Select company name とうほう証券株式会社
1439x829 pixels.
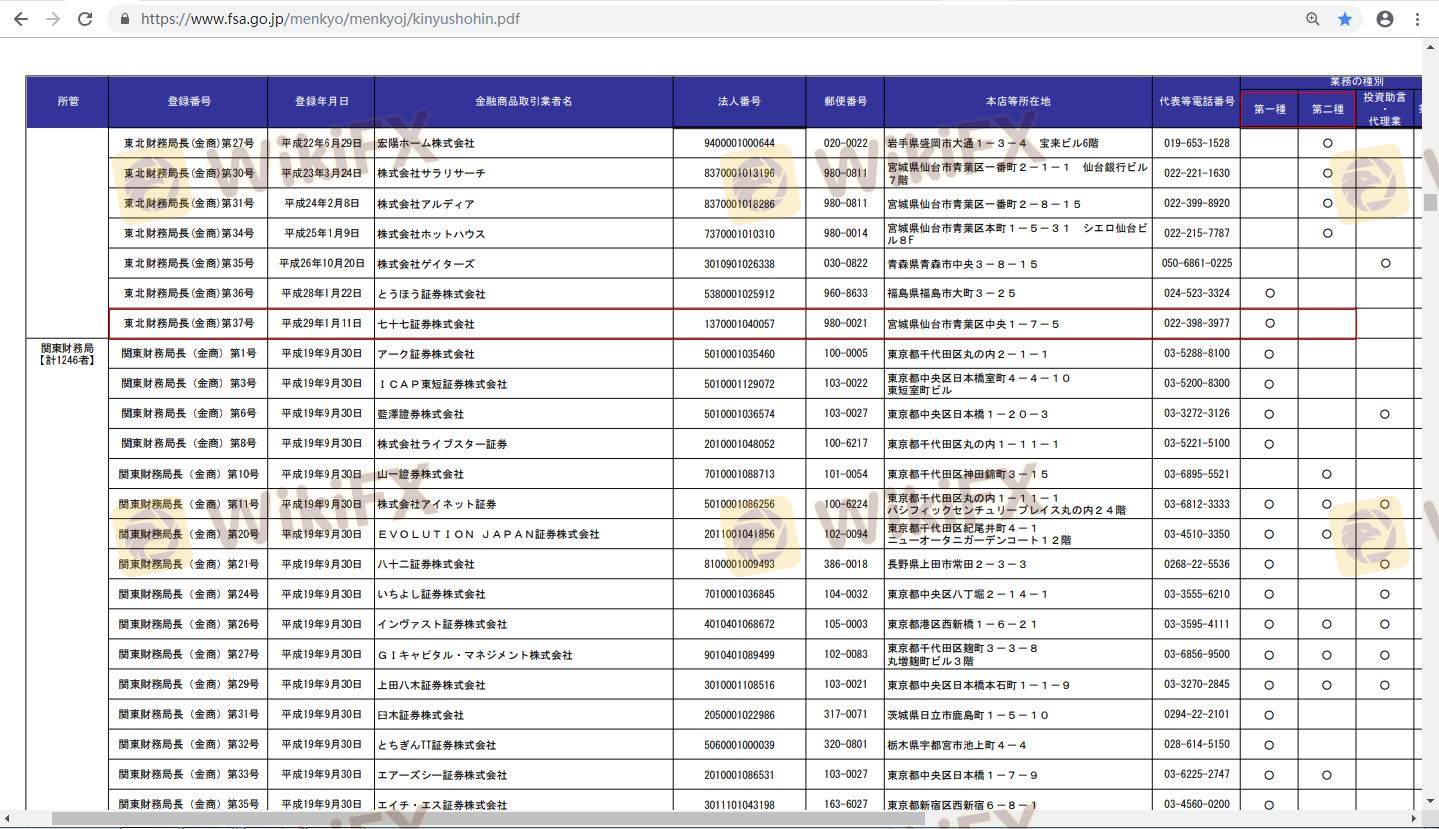(431, 294)
